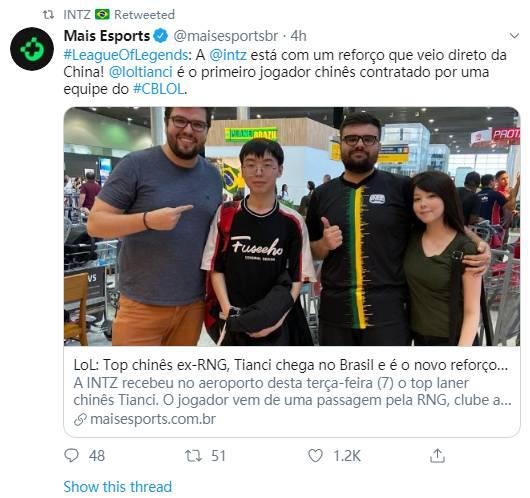The height and width of the screenshot is (498, 530).
Task: Visit the @loltianci profile mention
Action: [141, 72]
